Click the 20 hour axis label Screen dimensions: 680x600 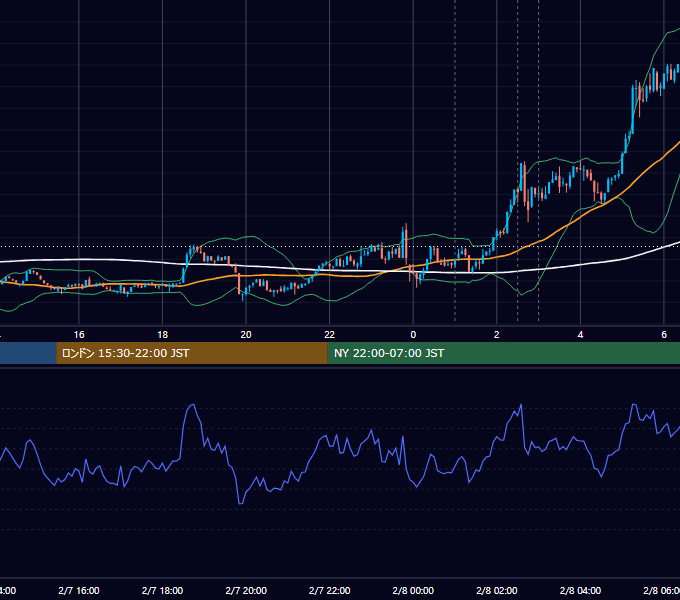246,334
